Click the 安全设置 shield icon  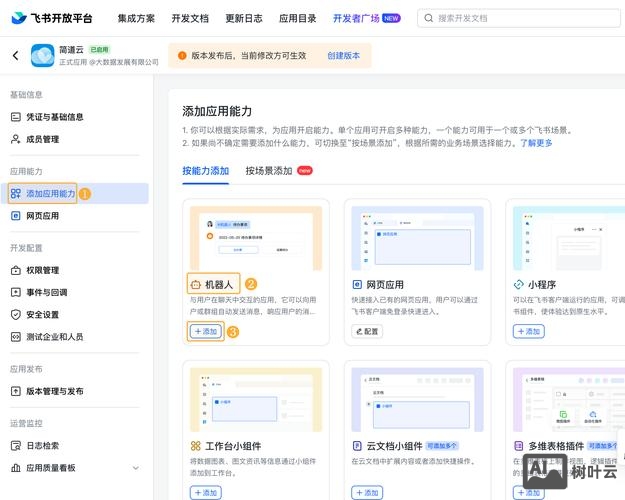click(16, 315)
